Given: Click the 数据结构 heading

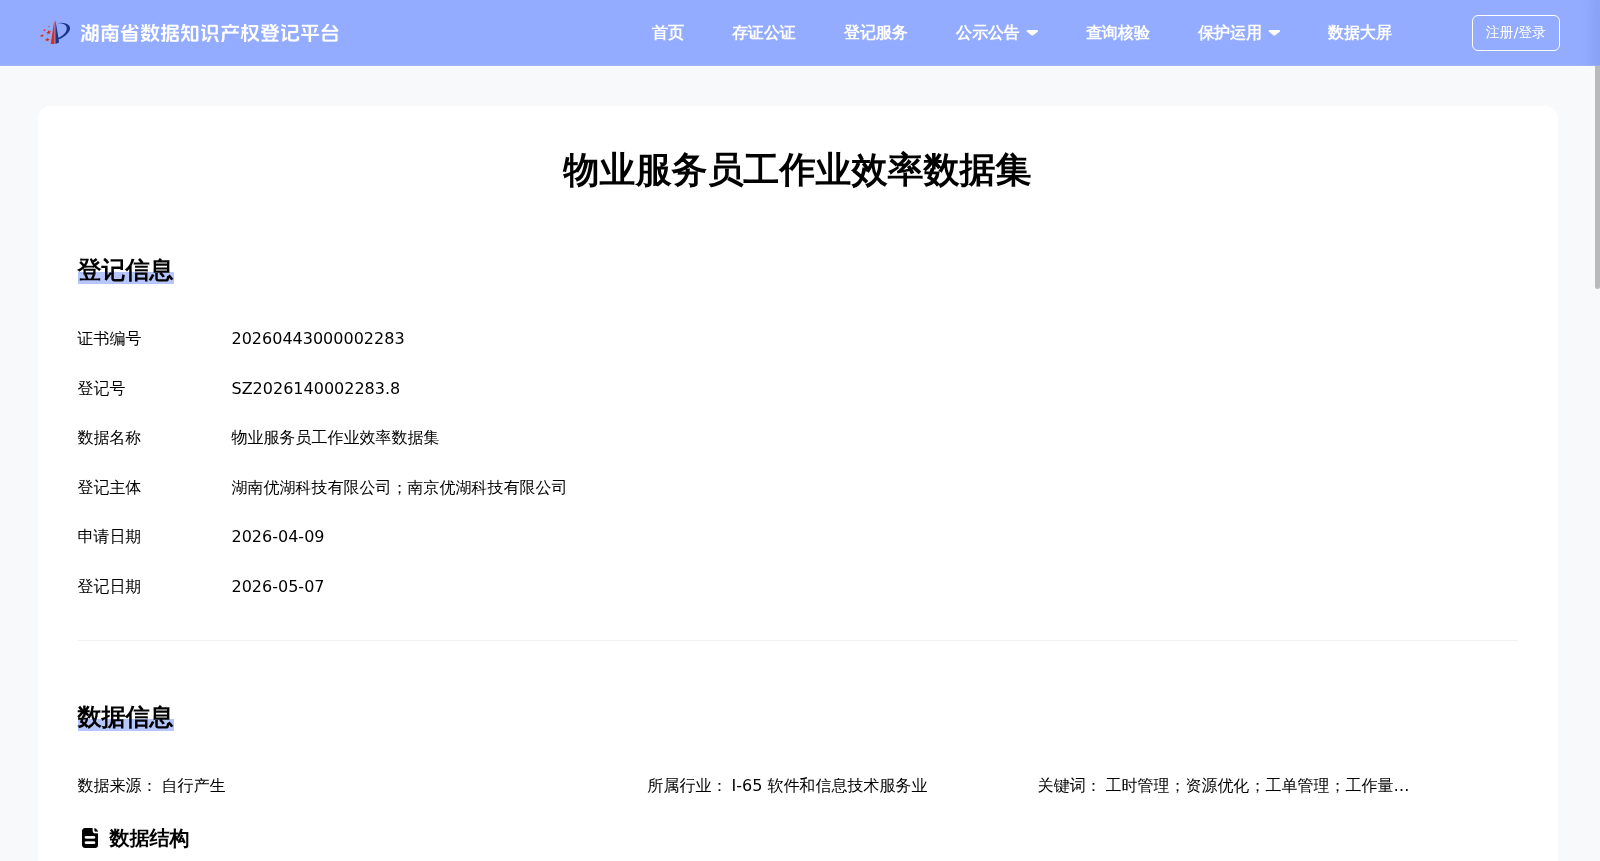Looking at the screenshot, I should [x=149, y=838].
